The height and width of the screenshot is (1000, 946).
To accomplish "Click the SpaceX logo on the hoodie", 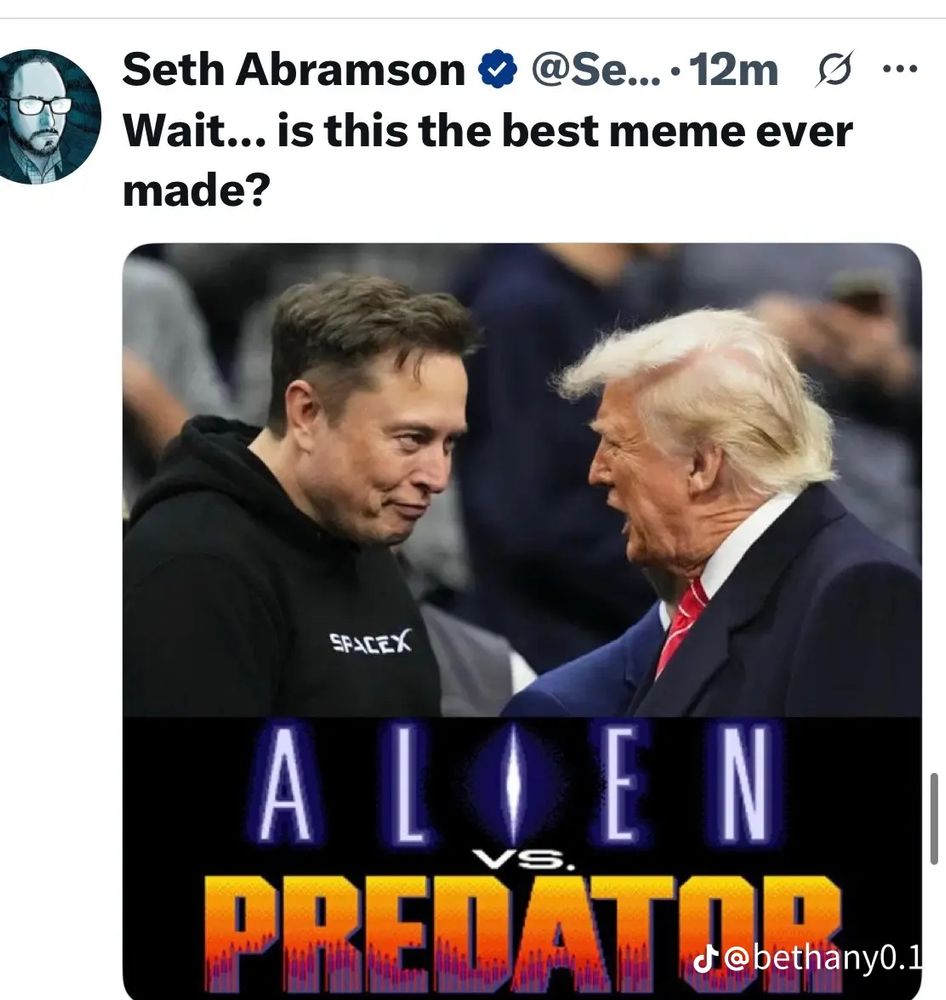I will (371, 641).
